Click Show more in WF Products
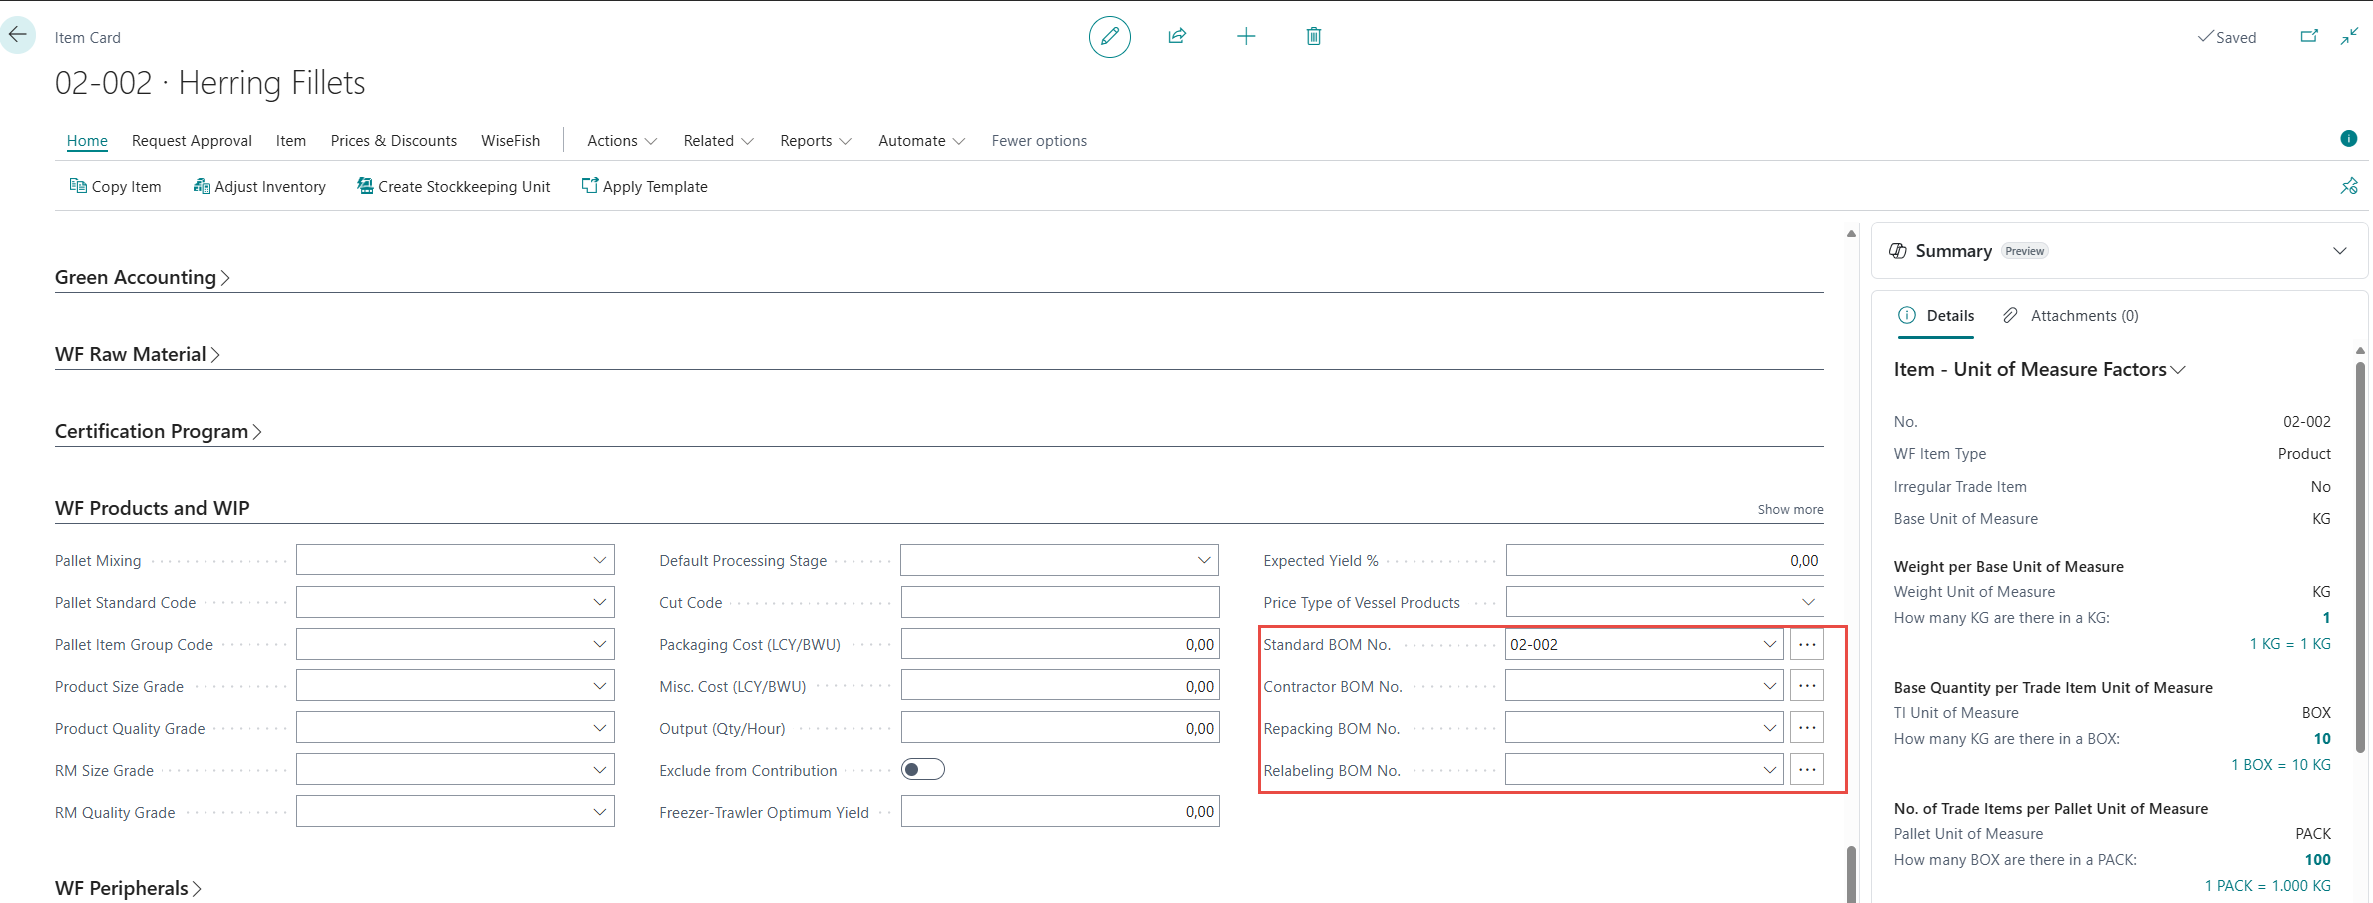 tap(1790, 509)
